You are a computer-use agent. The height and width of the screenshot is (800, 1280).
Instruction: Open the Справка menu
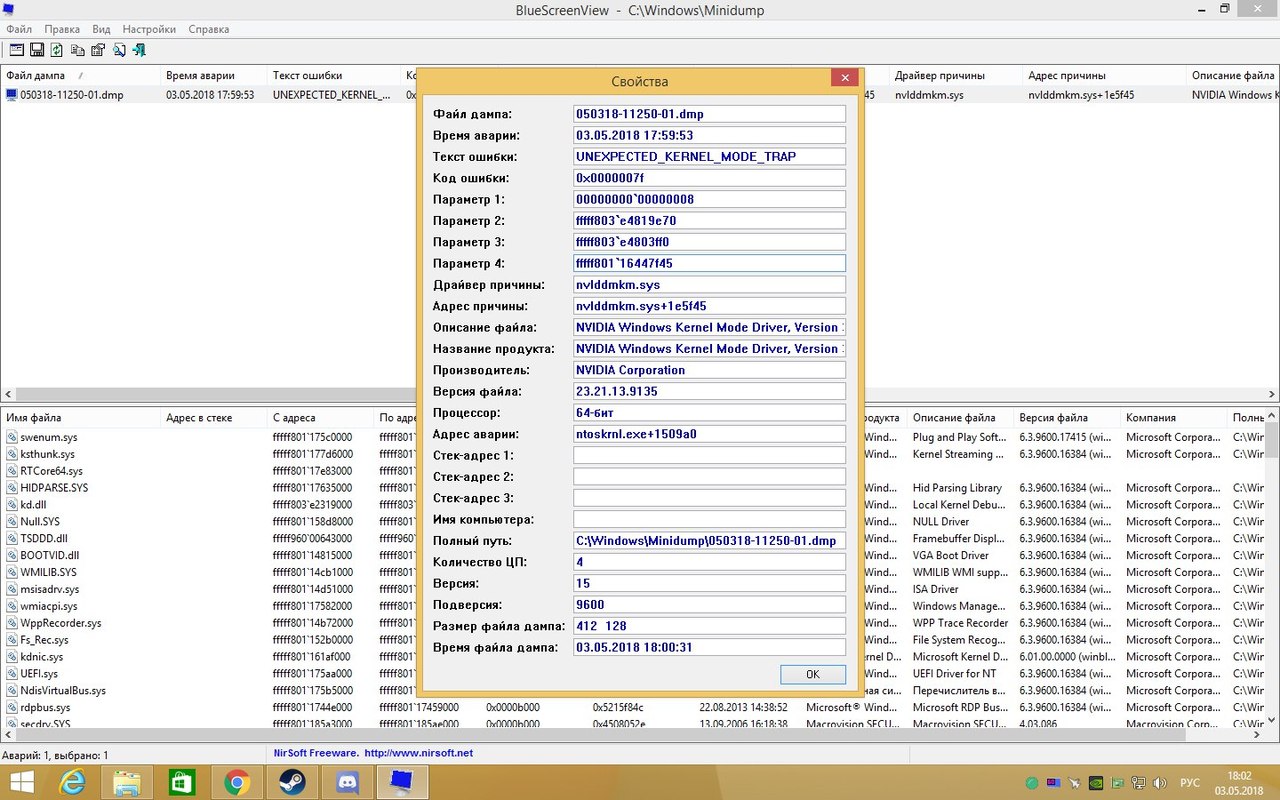tap(208, 29)
